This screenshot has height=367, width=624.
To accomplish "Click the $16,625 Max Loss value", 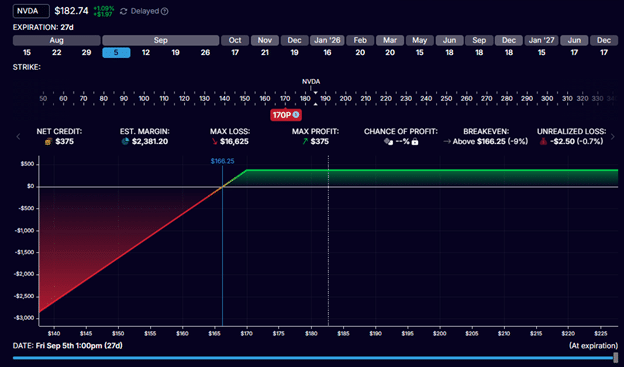I will pyautogui.click(x=234, y=141).
